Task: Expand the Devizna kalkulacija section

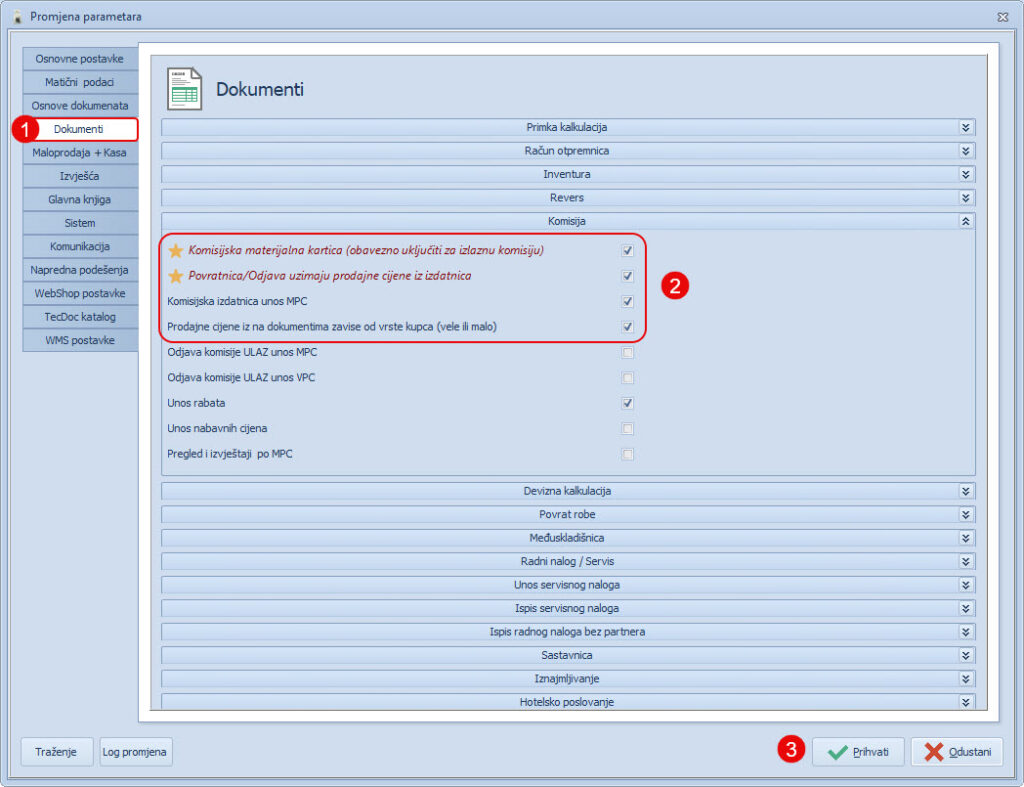Action: pos(566,491)
